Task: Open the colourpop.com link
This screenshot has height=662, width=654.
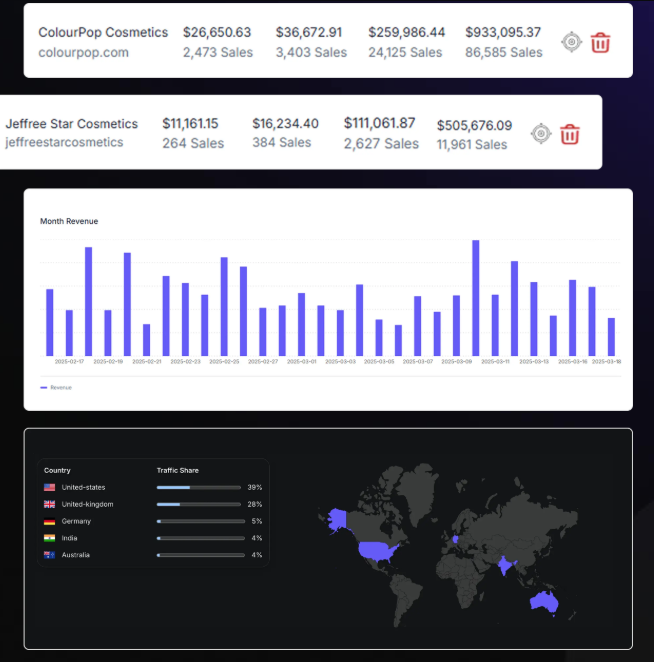Action: (84, 52)
